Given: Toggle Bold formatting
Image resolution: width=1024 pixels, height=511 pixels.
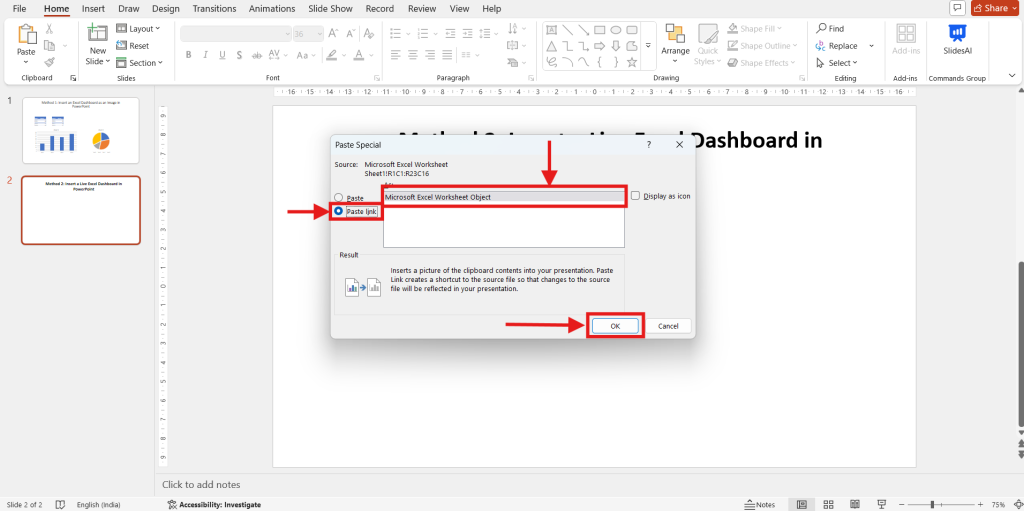Looking at the screenshot, I should [189, 55].
